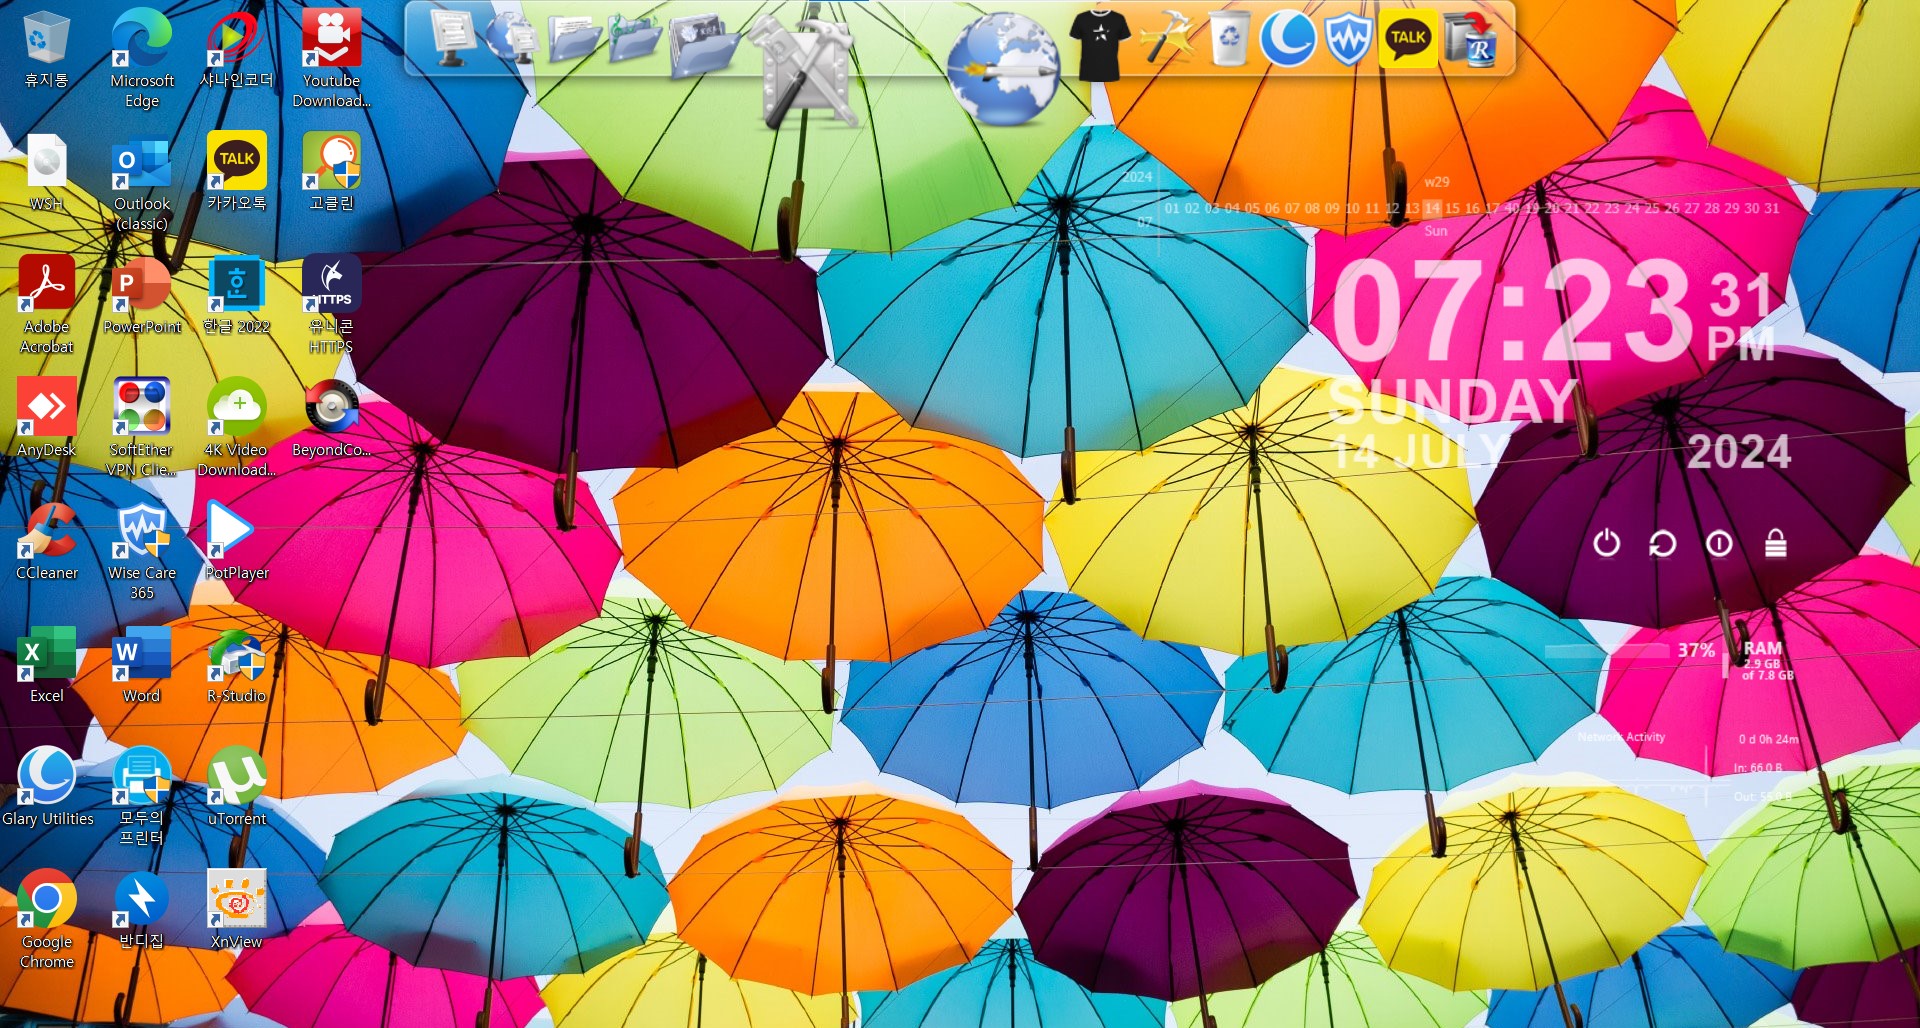Screen dimensions: 1920x1028
Task: Click the globe with rocket dock icon
Action: click(x=1003, y=68)
